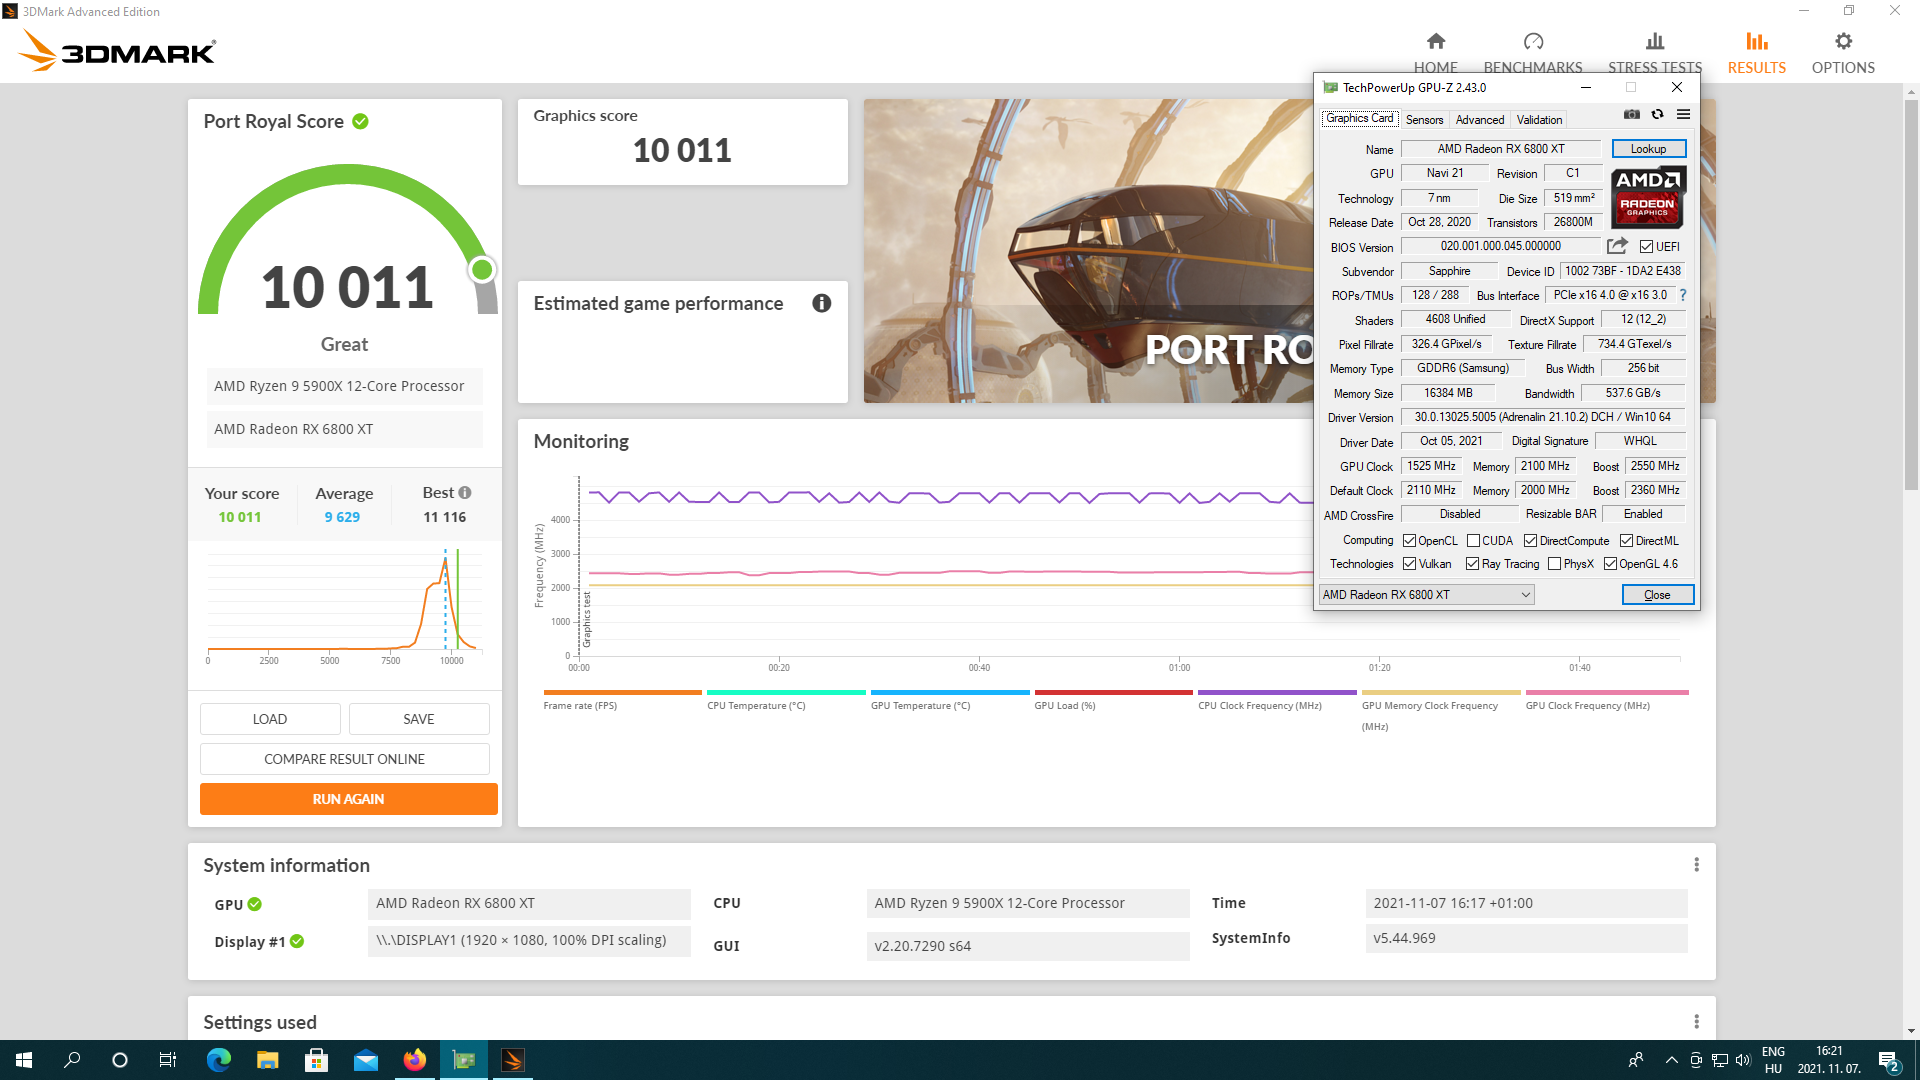Click the GPU-Z BIOS Version field
The height and width of the screenshot is (1080, 1920).
1500,246
